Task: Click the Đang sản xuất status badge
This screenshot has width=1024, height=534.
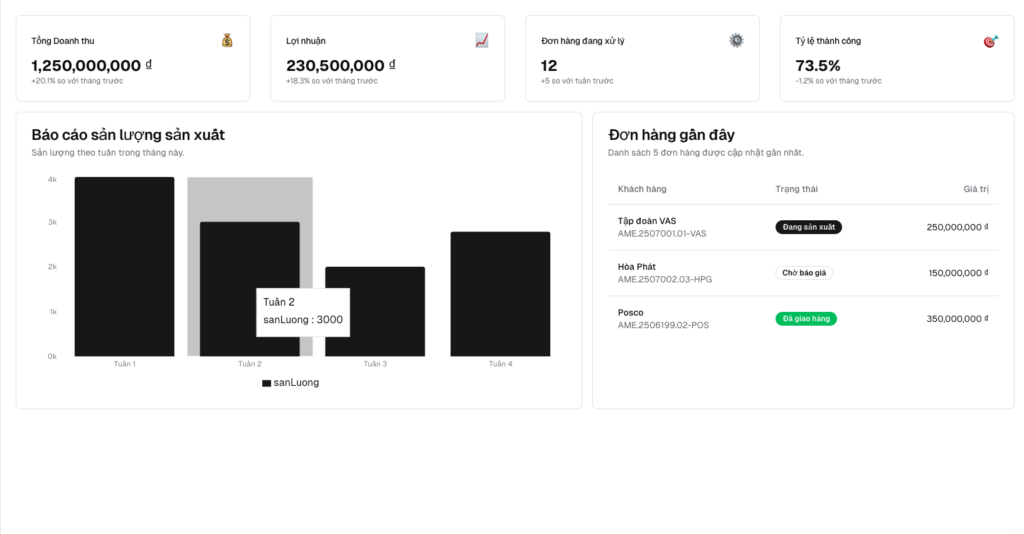Action: [x=808, y=227]
